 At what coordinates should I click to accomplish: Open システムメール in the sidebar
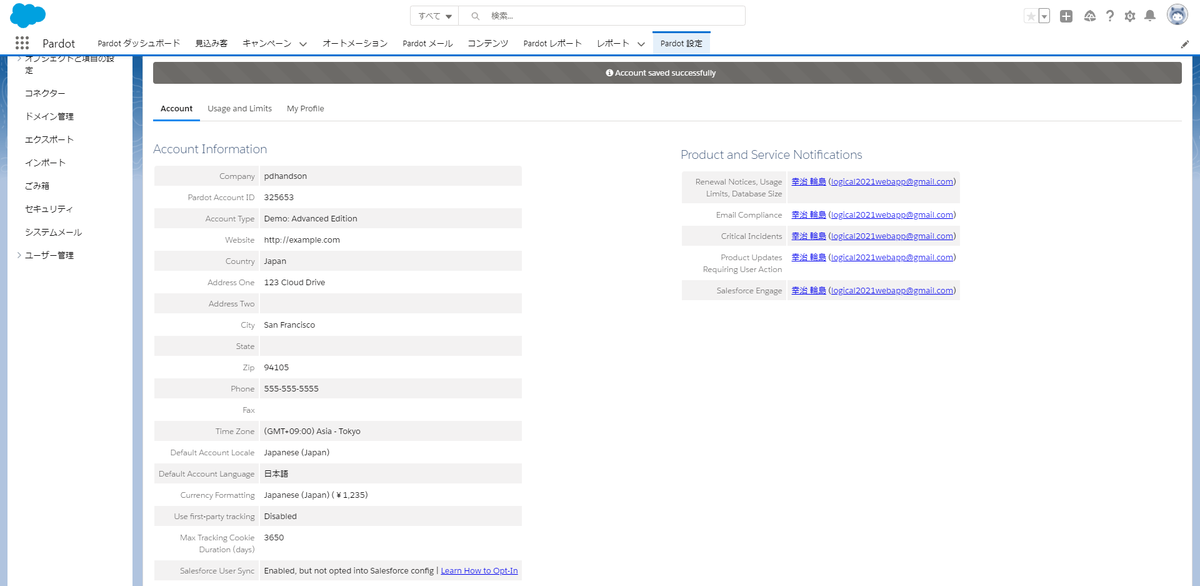[x=53, y=232]
